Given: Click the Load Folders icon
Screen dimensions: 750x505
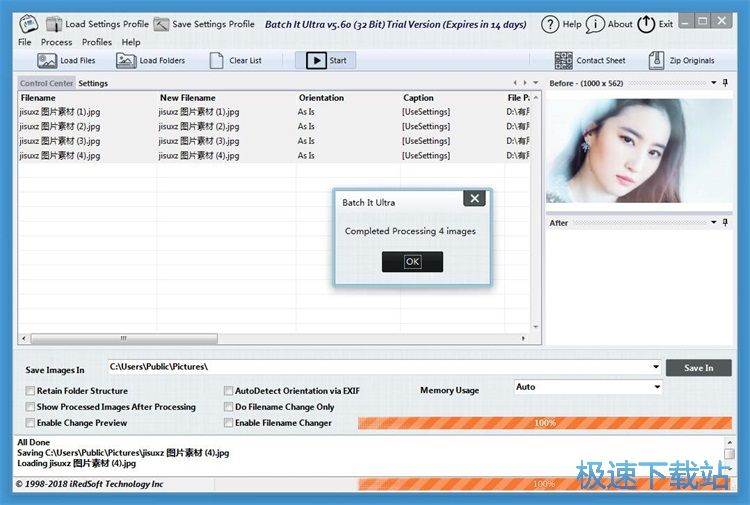Looking at the screenshot, I should click(126, 61).
